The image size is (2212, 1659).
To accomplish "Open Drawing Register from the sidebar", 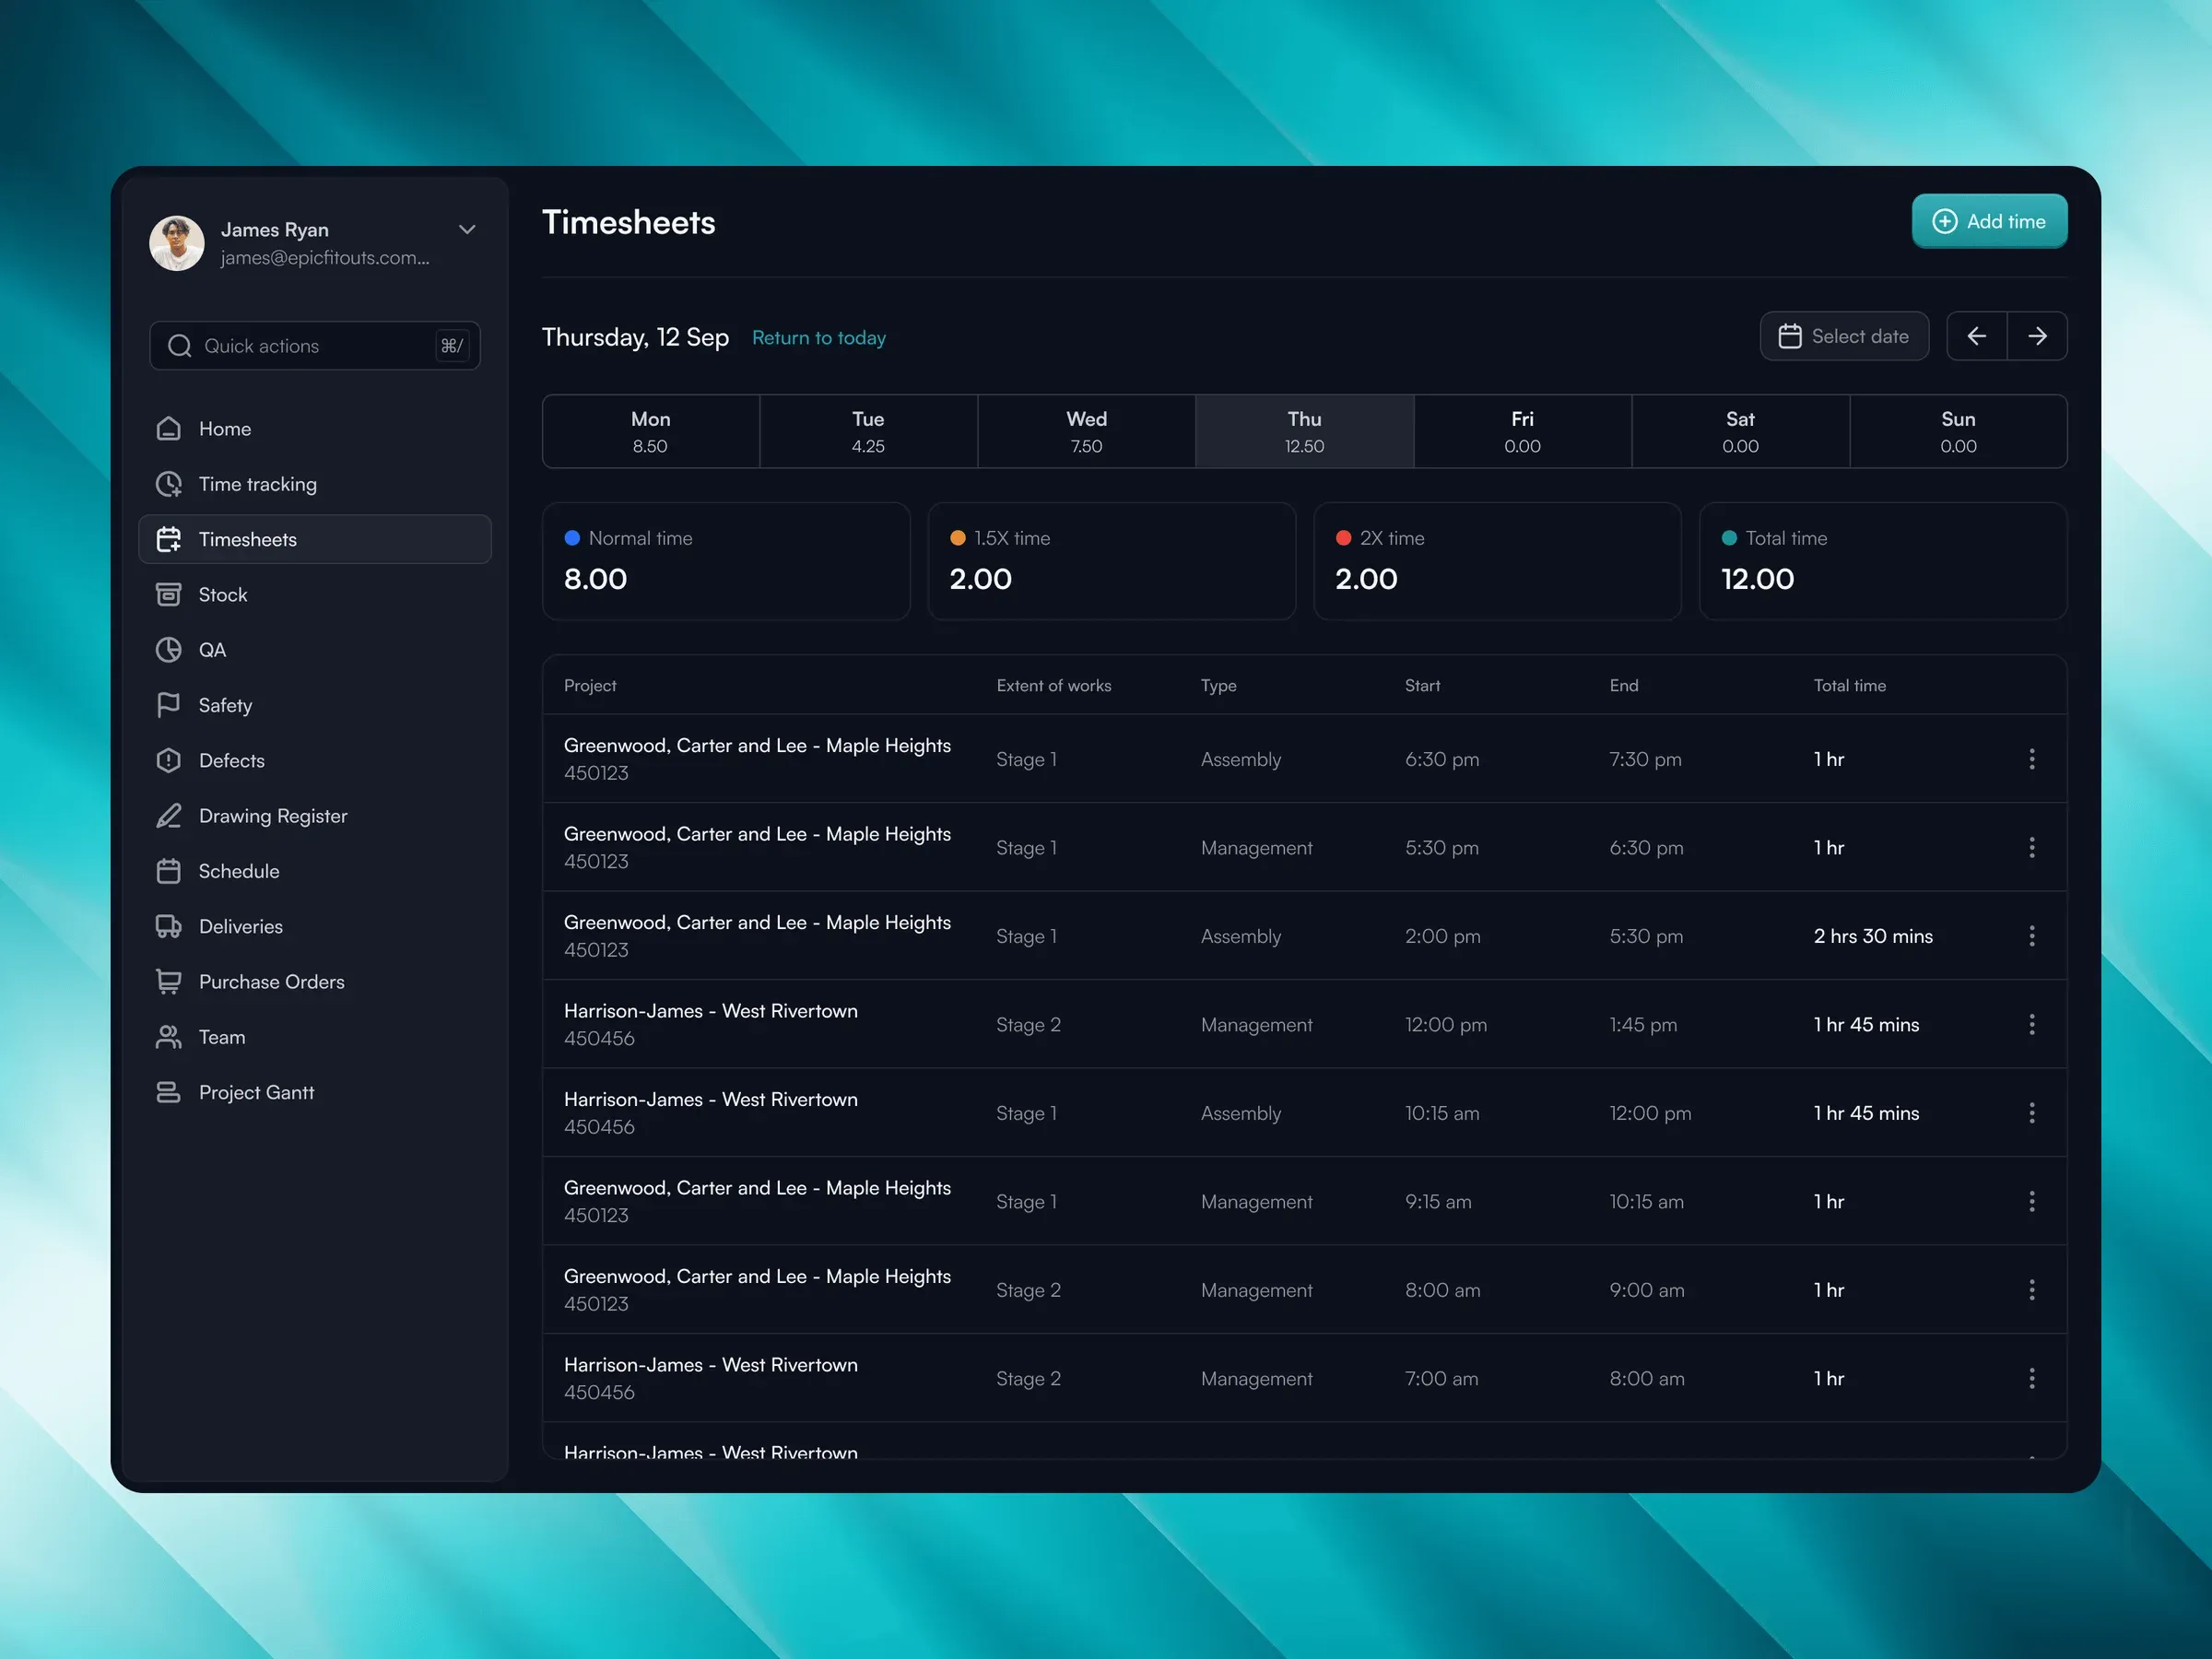I will pyautogui.click(x=314, y=816).
